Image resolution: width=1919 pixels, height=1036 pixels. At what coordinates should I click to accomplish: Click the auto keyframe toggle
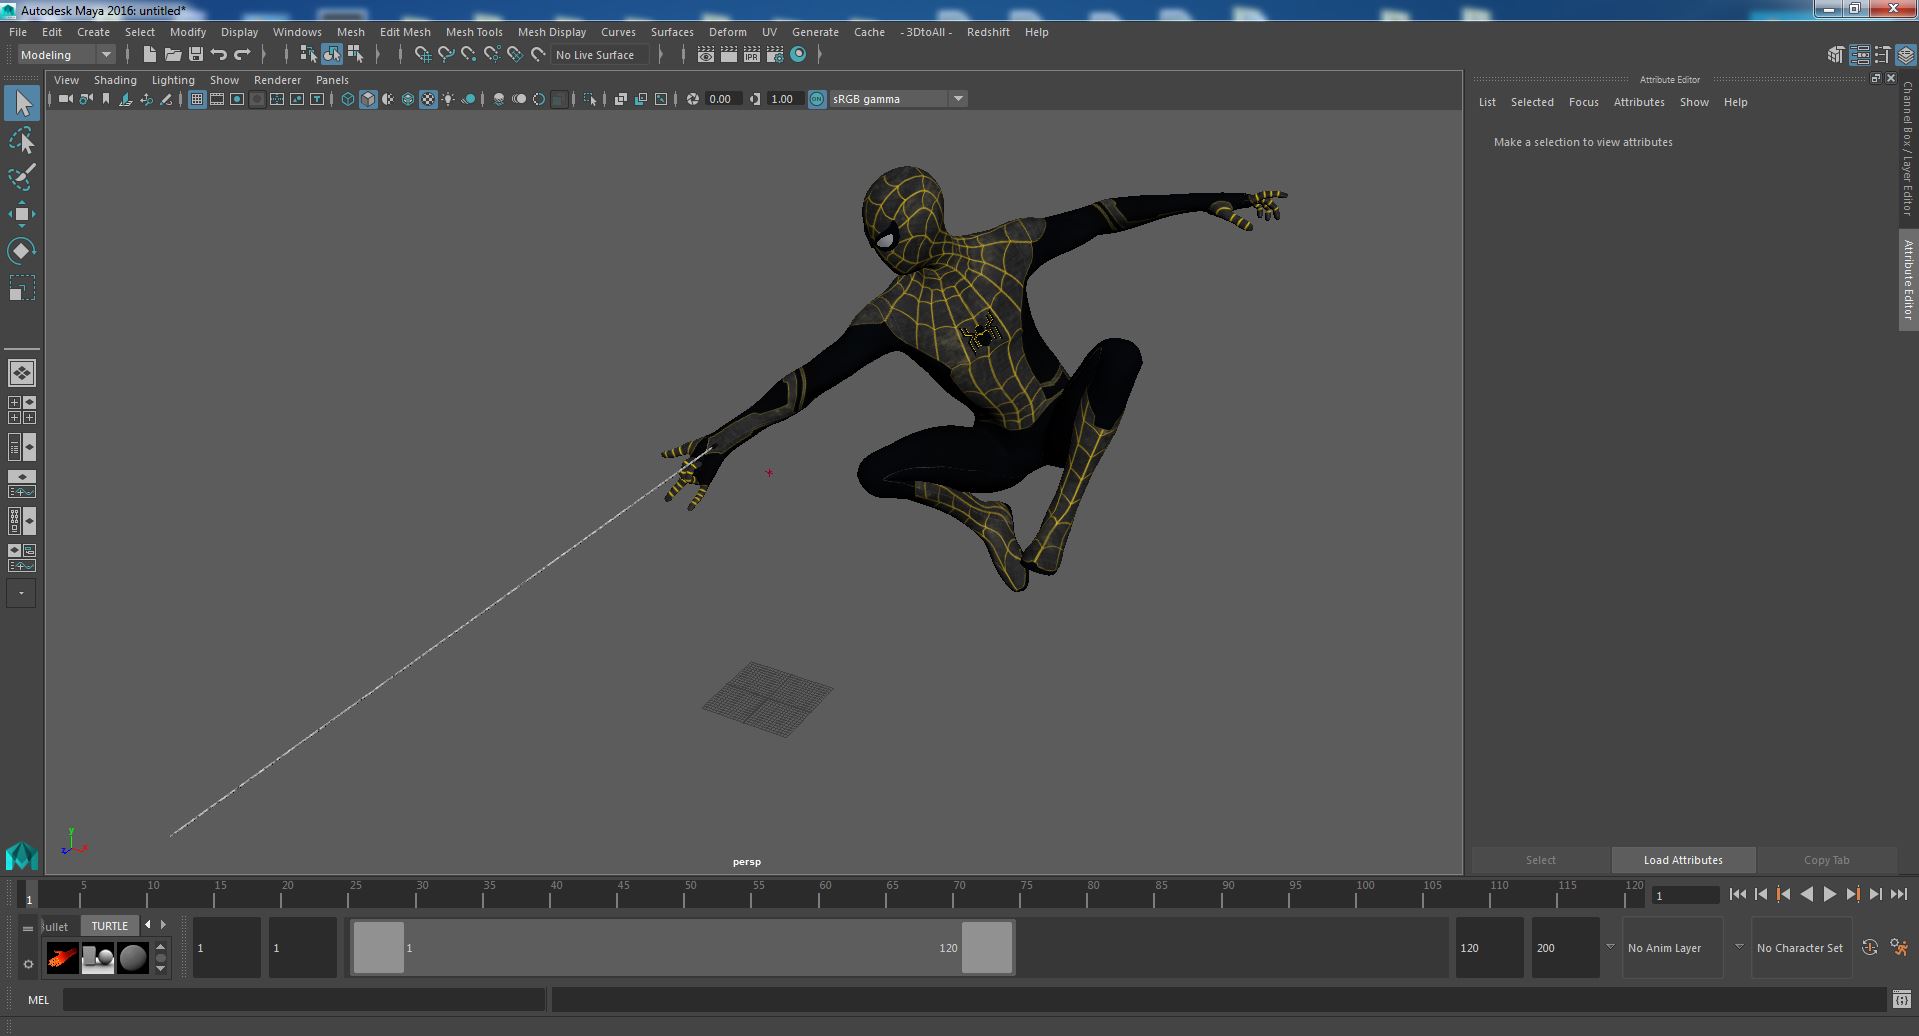point(1869,948)
